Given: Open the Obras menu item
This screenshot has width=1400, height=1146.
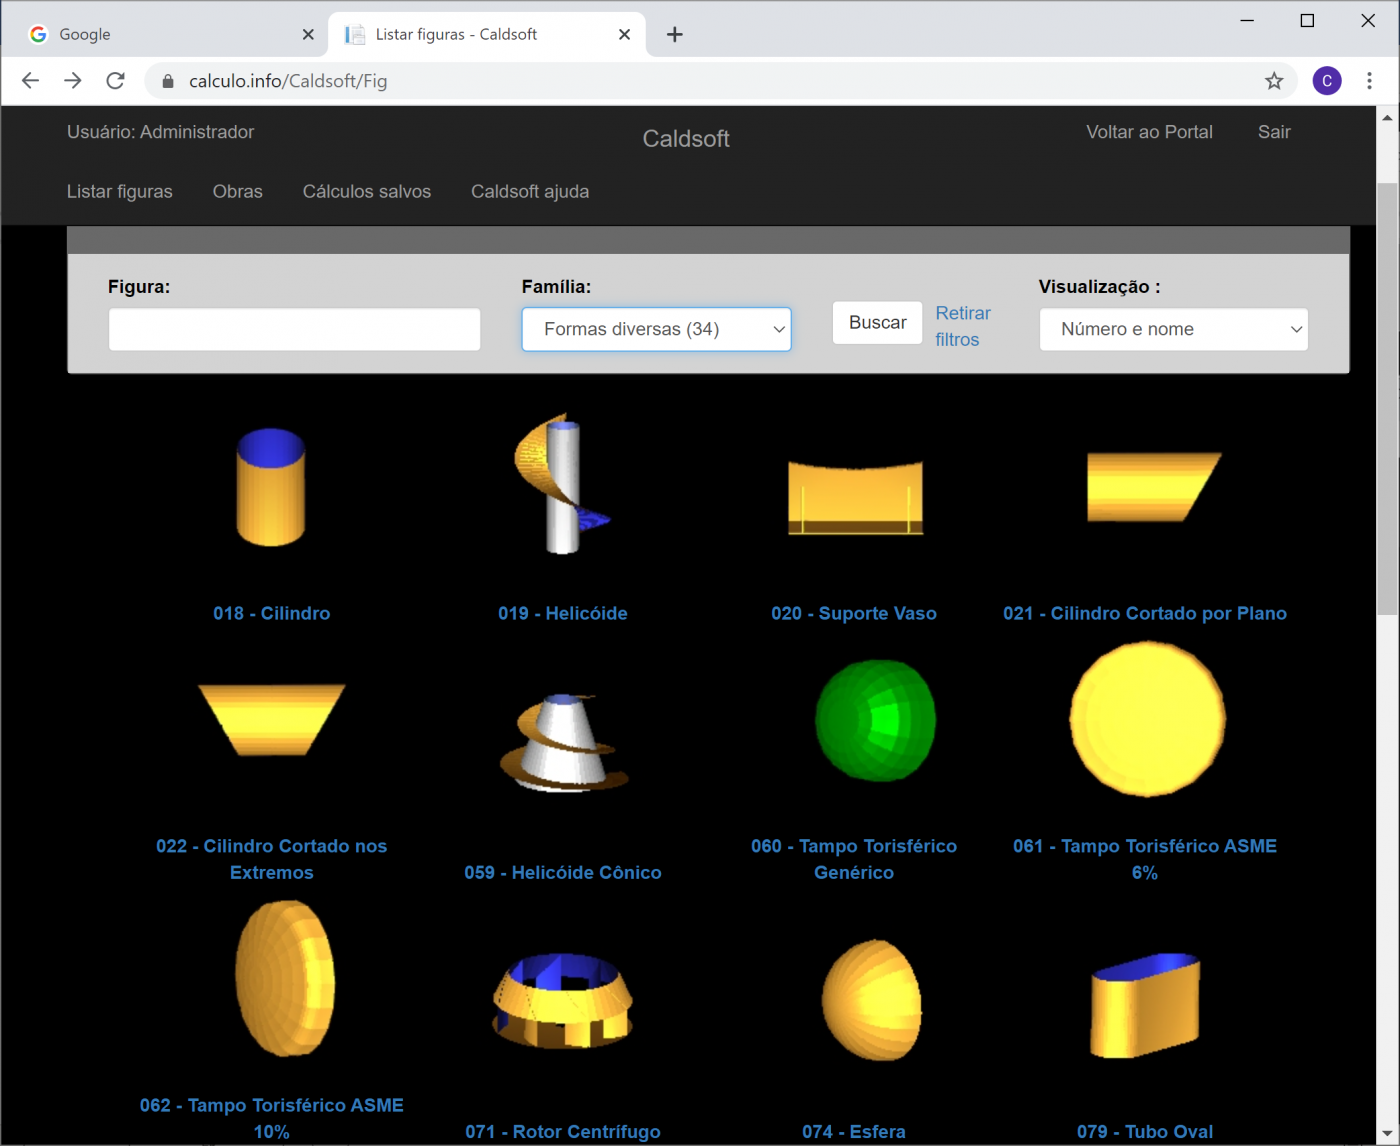Looking at the screenshot, I should (x=237, y=191).
